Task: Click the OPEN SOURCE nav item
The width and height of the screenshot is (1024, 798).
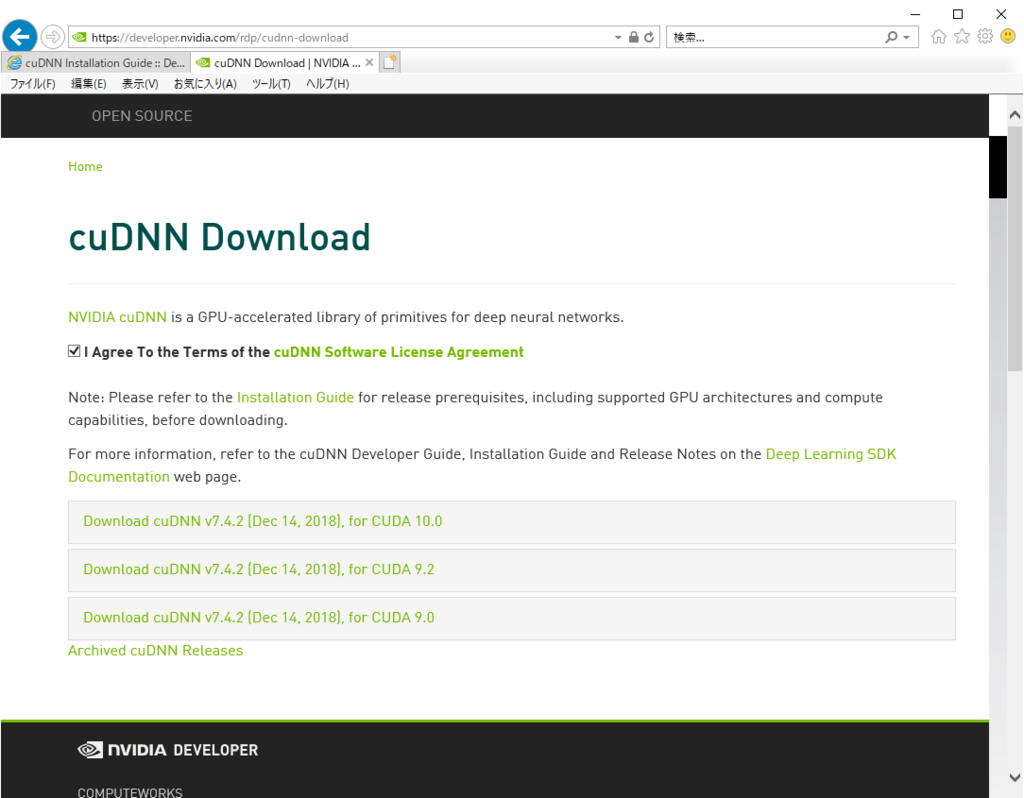Action: tap(142, 116)
